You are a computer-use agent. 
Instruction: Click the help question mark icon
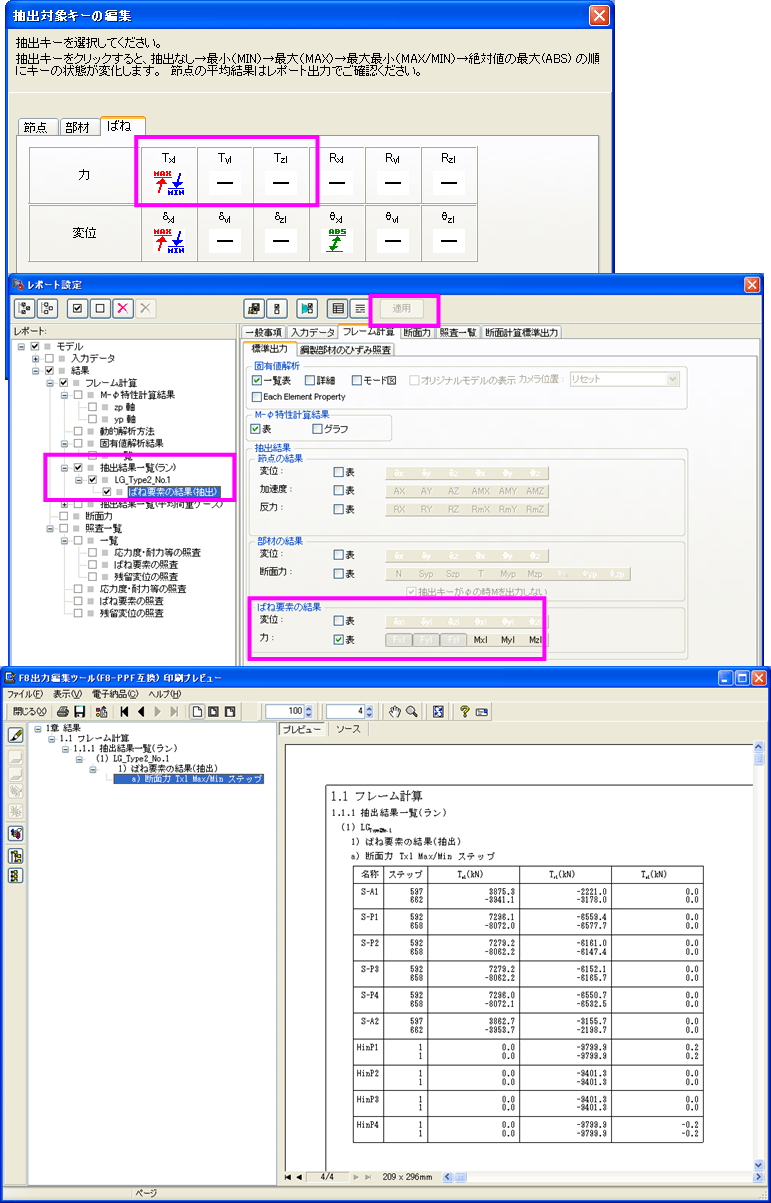pos(465,711)
